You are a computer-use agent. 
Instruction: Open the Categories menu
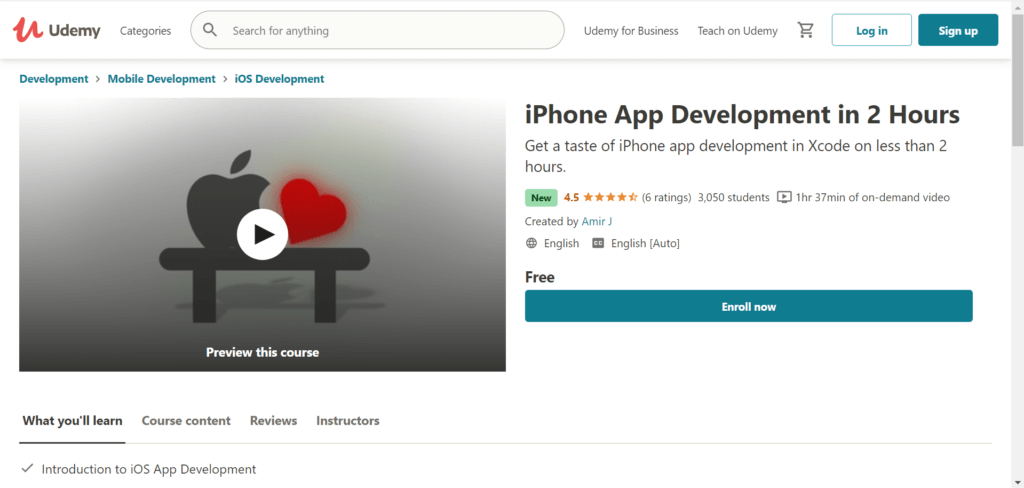click(x=146, y=31)
